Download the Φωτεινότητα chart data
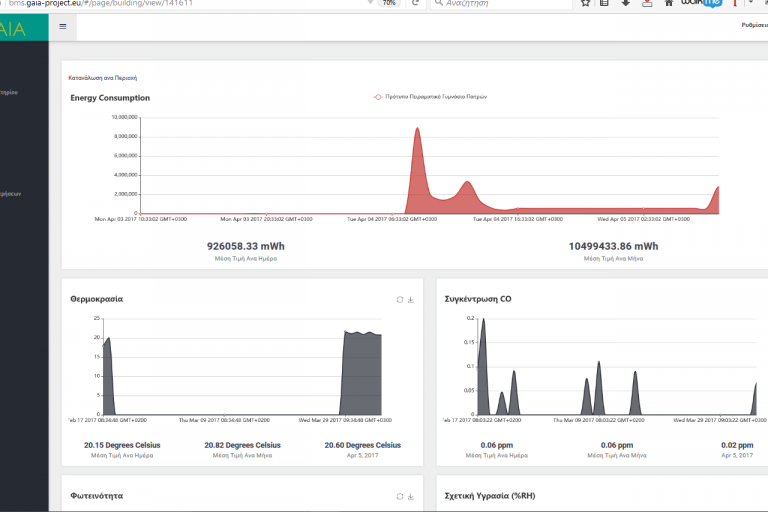Screen dimensions: 768x512 tap(411, 496)
